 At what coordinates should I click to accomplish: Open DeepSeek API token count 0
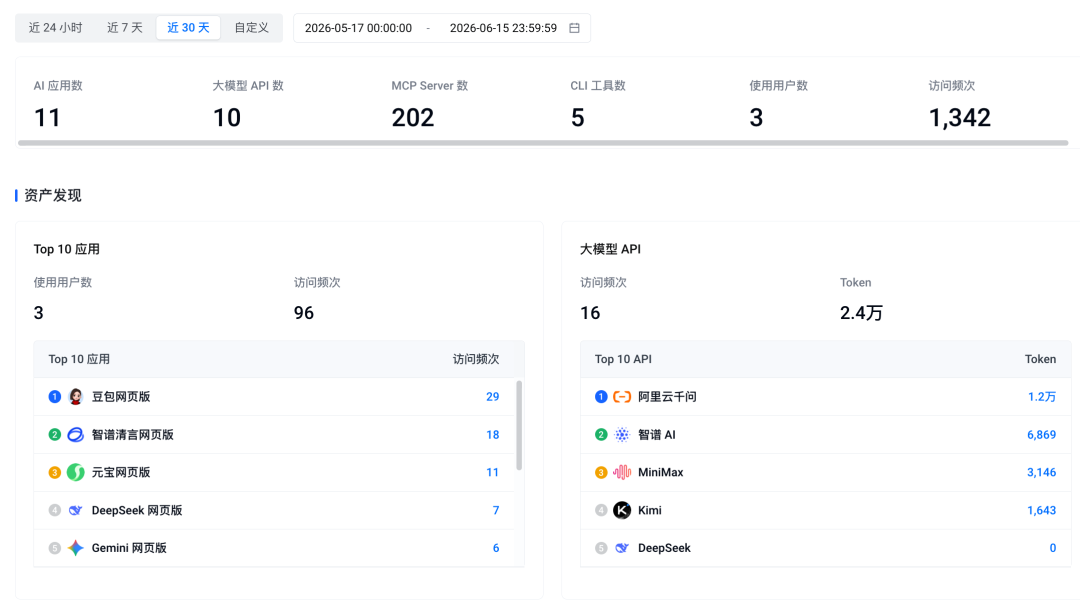coord(1052,548)
